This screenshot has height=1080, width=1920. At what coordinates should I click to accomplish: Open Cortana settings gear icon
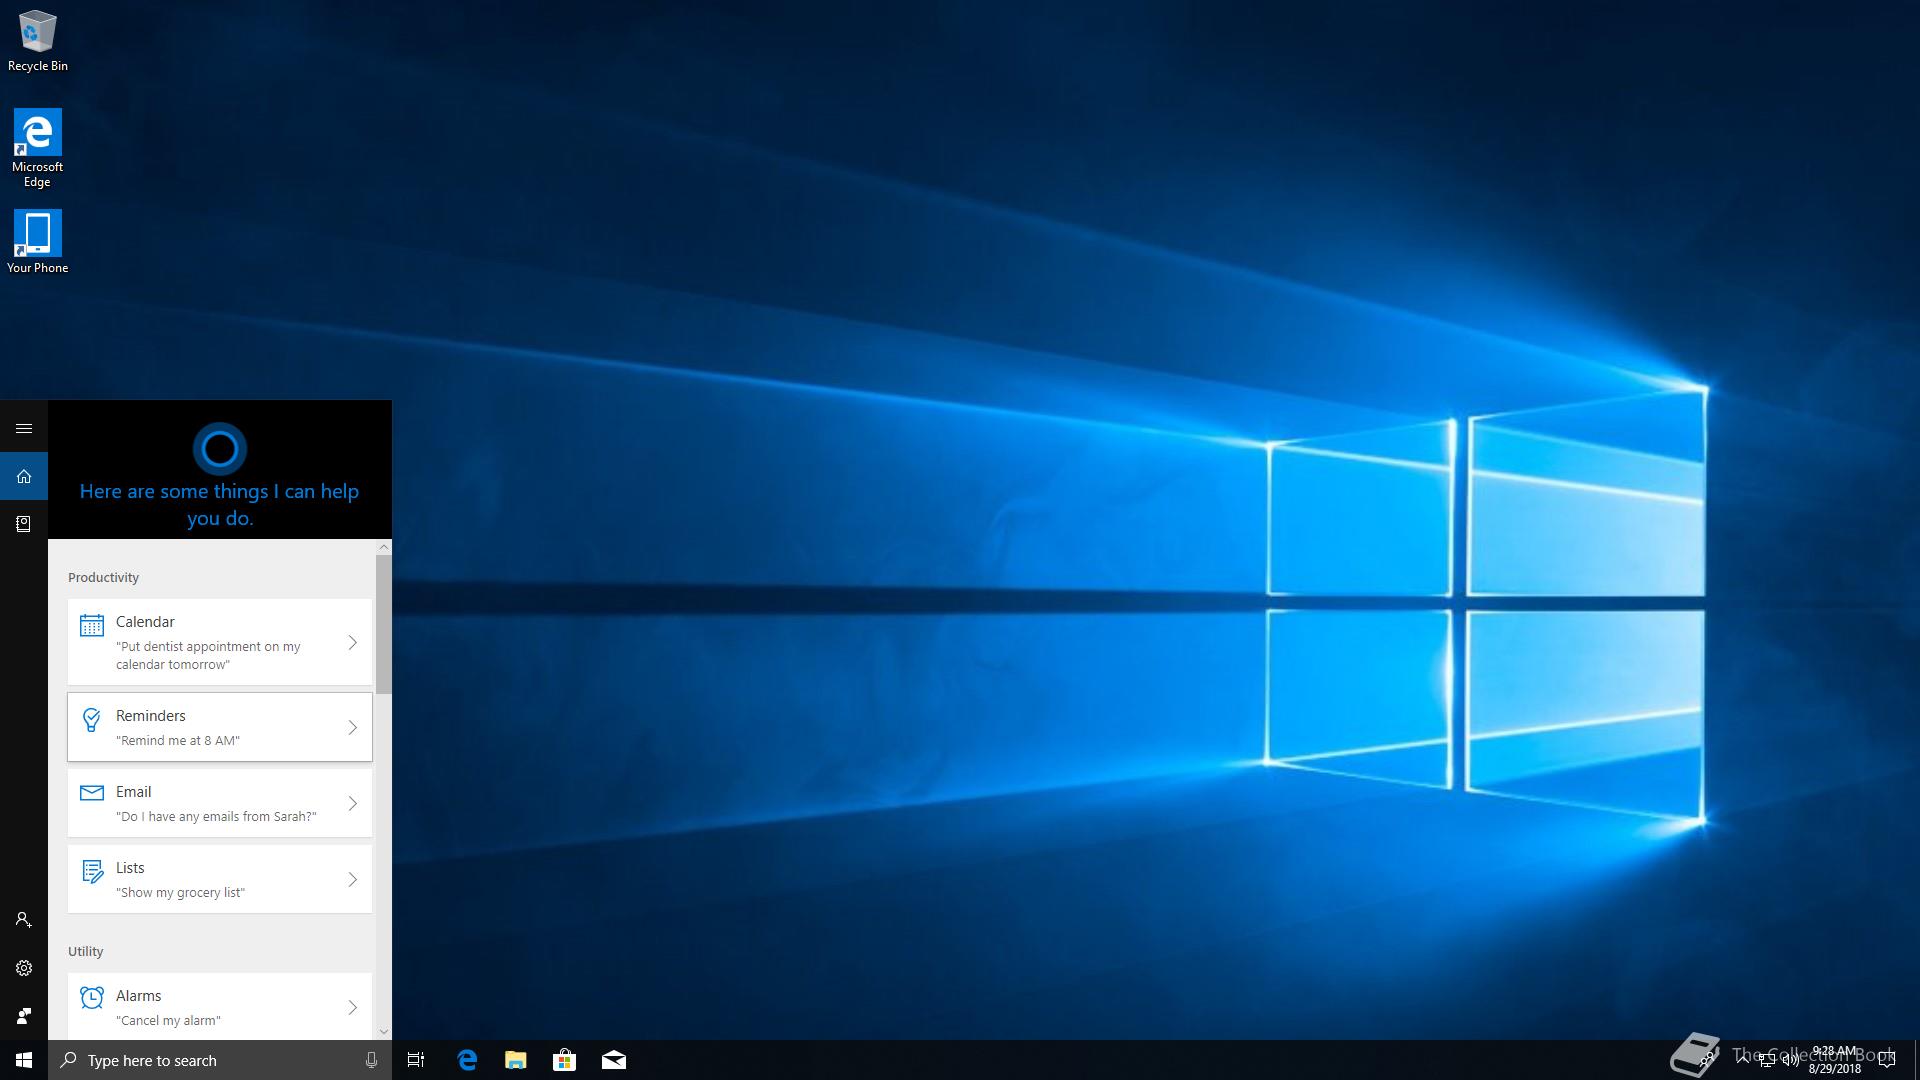tap(24, 968)
